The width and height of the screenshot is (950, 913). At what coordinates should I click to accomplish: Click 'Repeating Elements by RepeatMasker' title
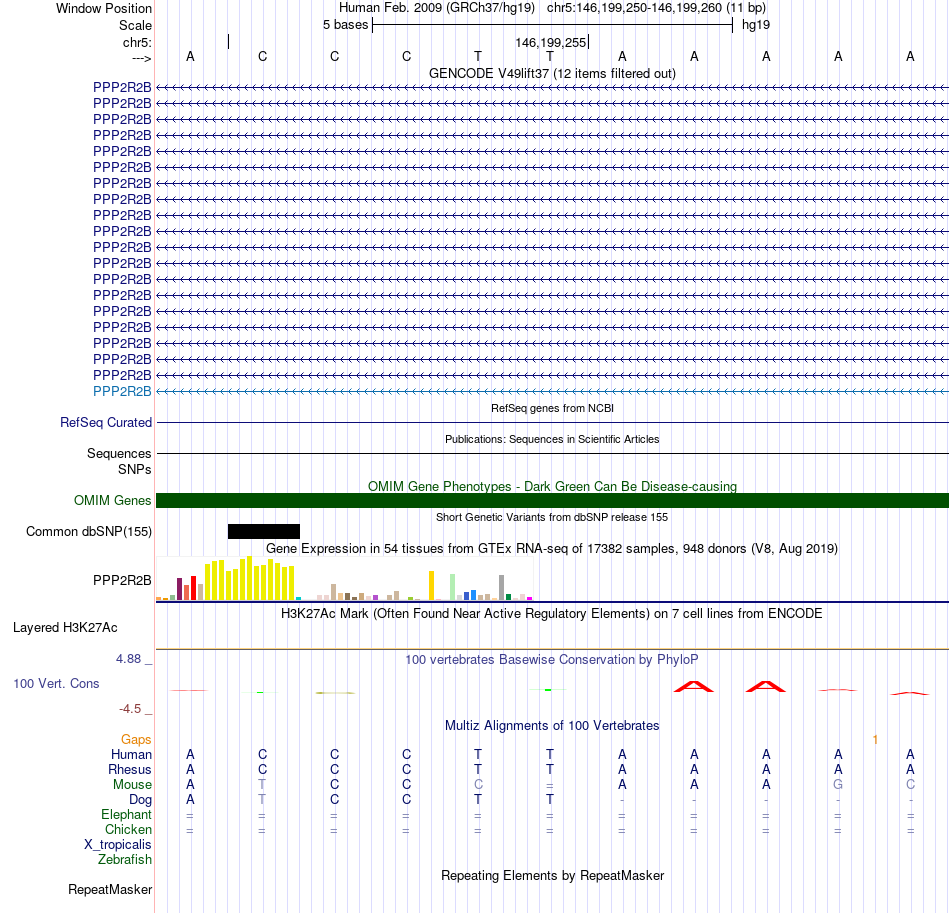[x=552, y=875]
